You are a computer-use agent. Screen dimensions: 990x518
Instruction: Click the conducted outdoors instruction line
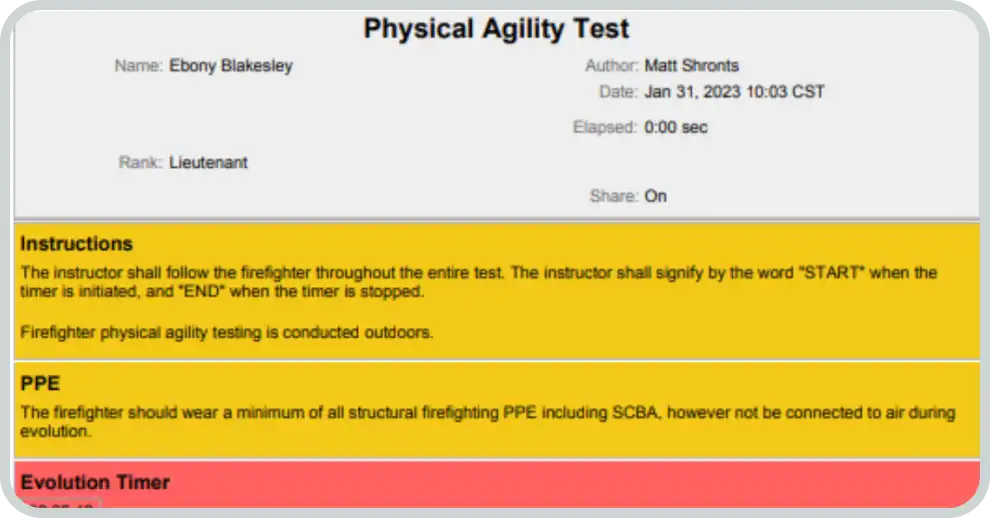pyautogui.click(x=227, y=333)
